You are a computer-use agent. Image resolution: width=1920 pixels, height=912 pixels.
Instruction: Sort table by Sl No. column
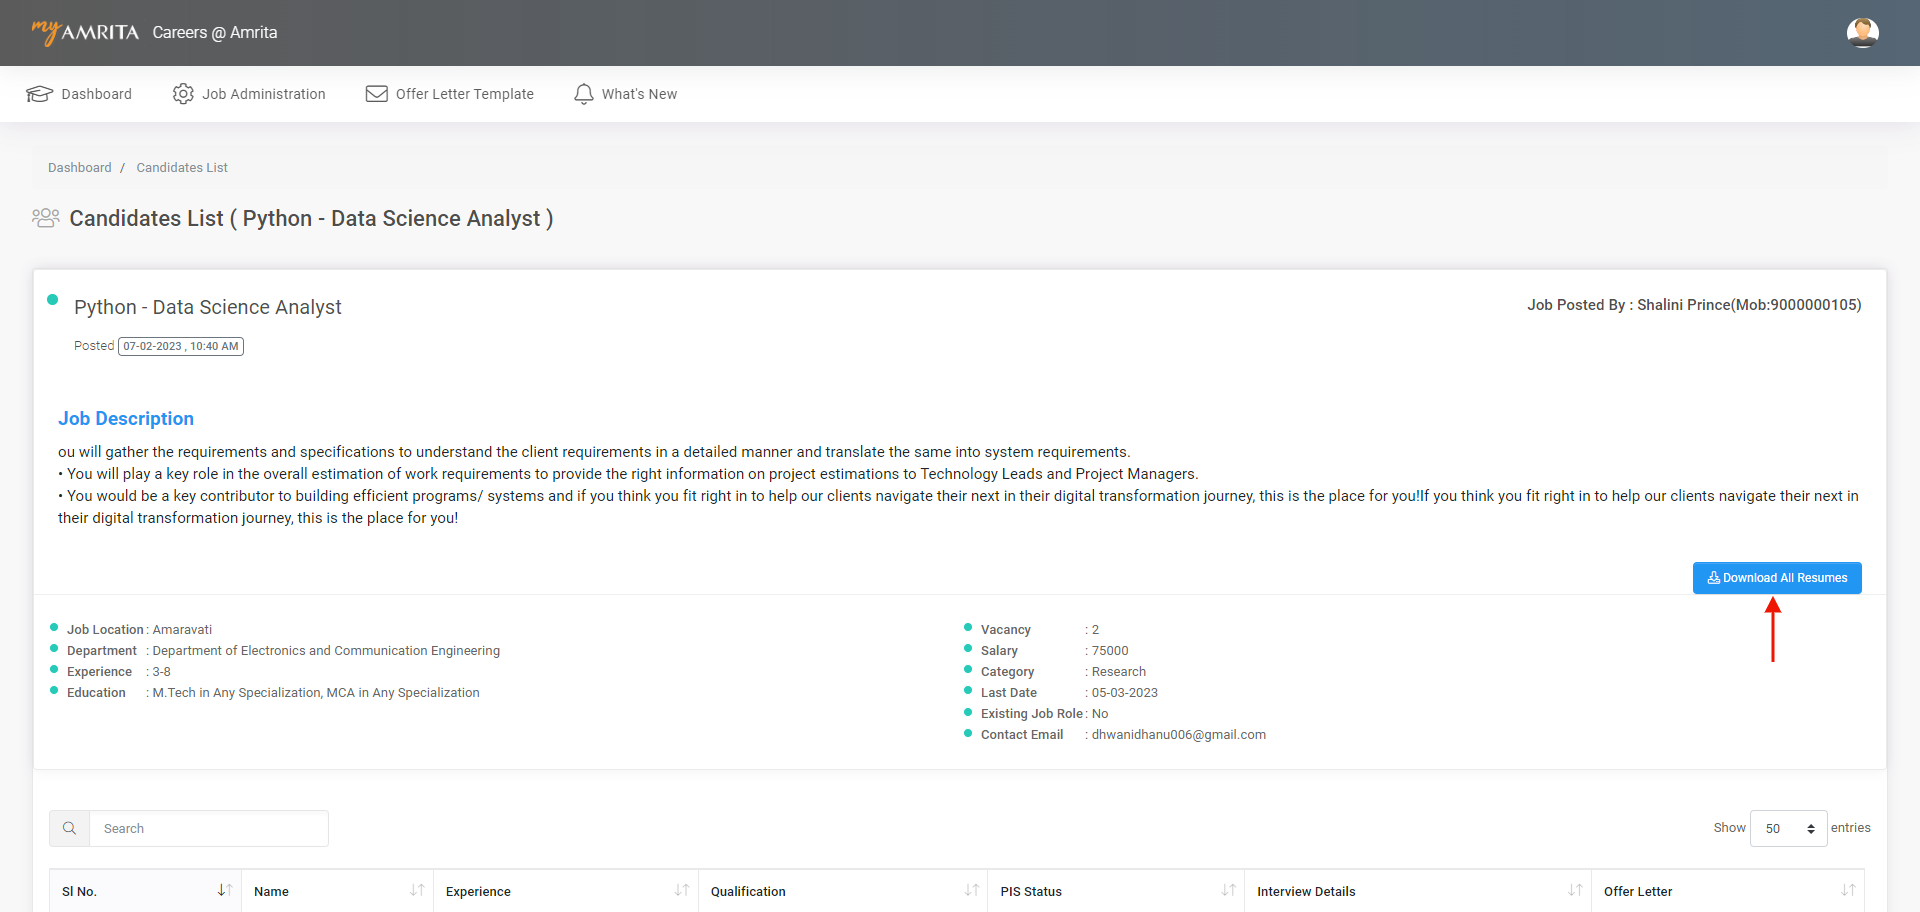tap(224, 890)
